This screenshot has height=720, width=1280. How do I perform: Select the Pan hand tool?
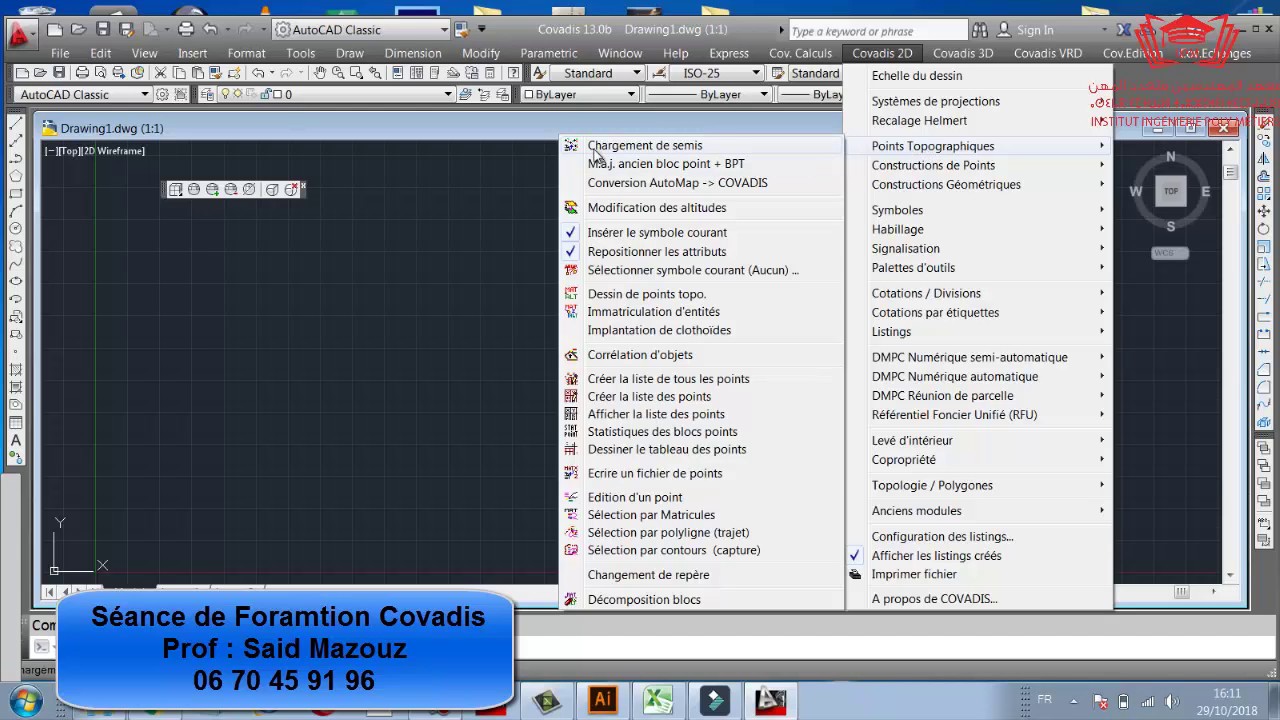(320, 73)
